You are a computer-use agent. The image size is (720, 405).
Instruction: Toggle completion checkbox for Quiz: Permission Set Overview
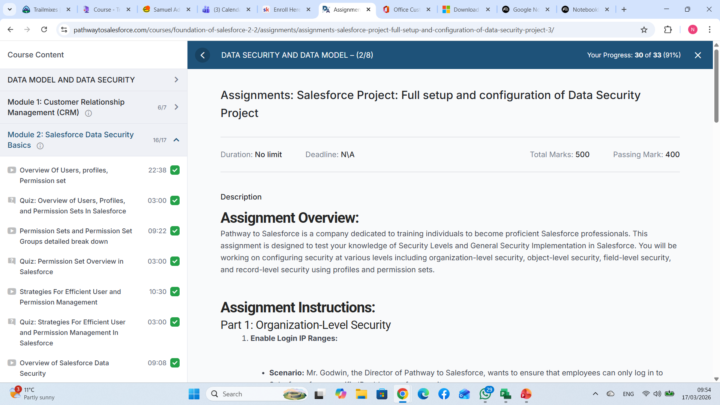175,261
